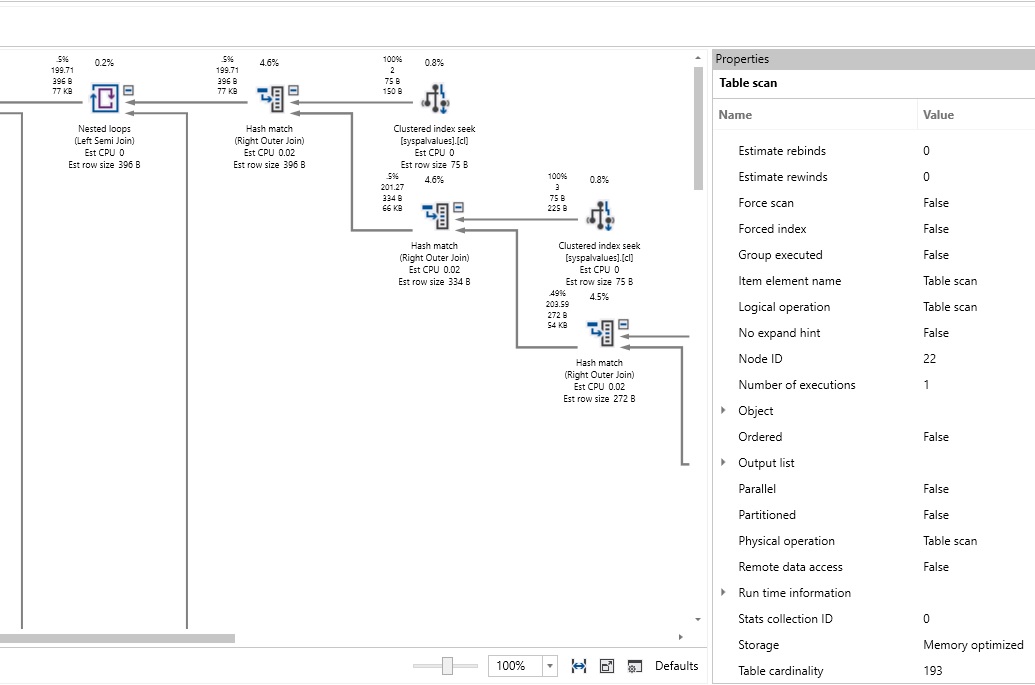Select the Physical operation property row
Image resolution: width=1035 pixels, height=685 pixels.
point(874,541)
